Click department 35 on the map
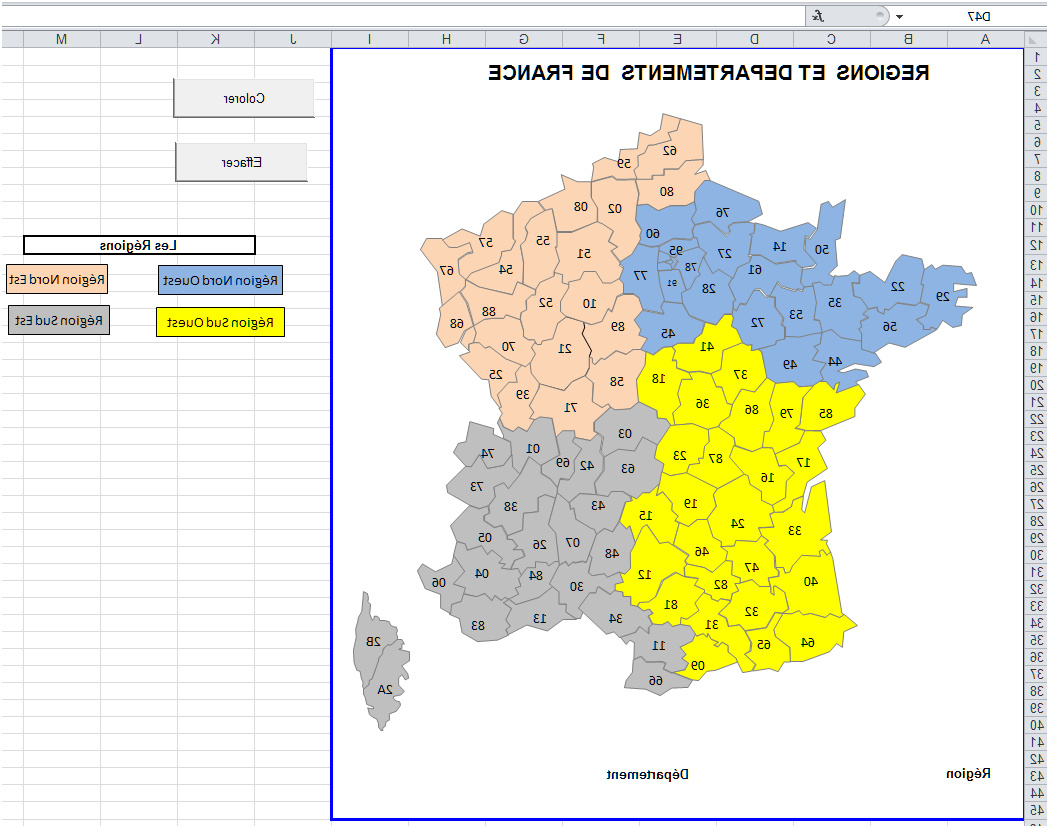1049x828 pixels. tap(834, 302)
